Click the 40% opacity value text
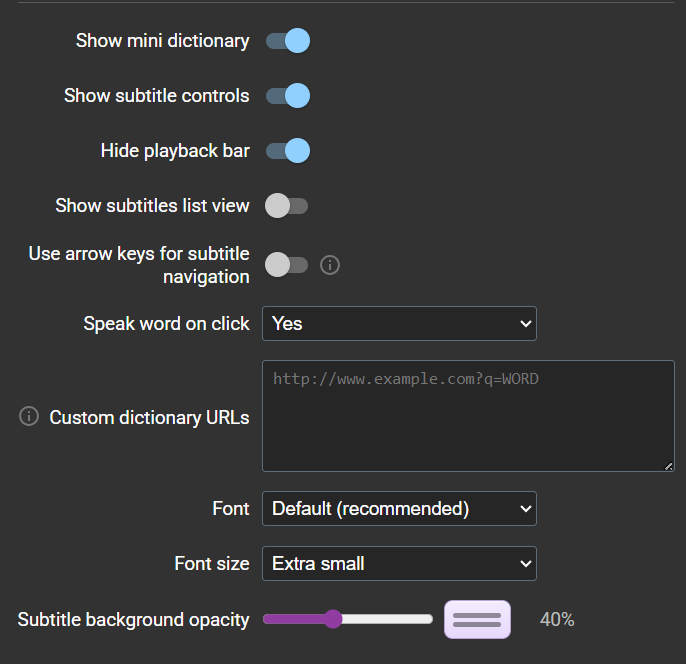686x664 pixels. (x=557, y=620)
